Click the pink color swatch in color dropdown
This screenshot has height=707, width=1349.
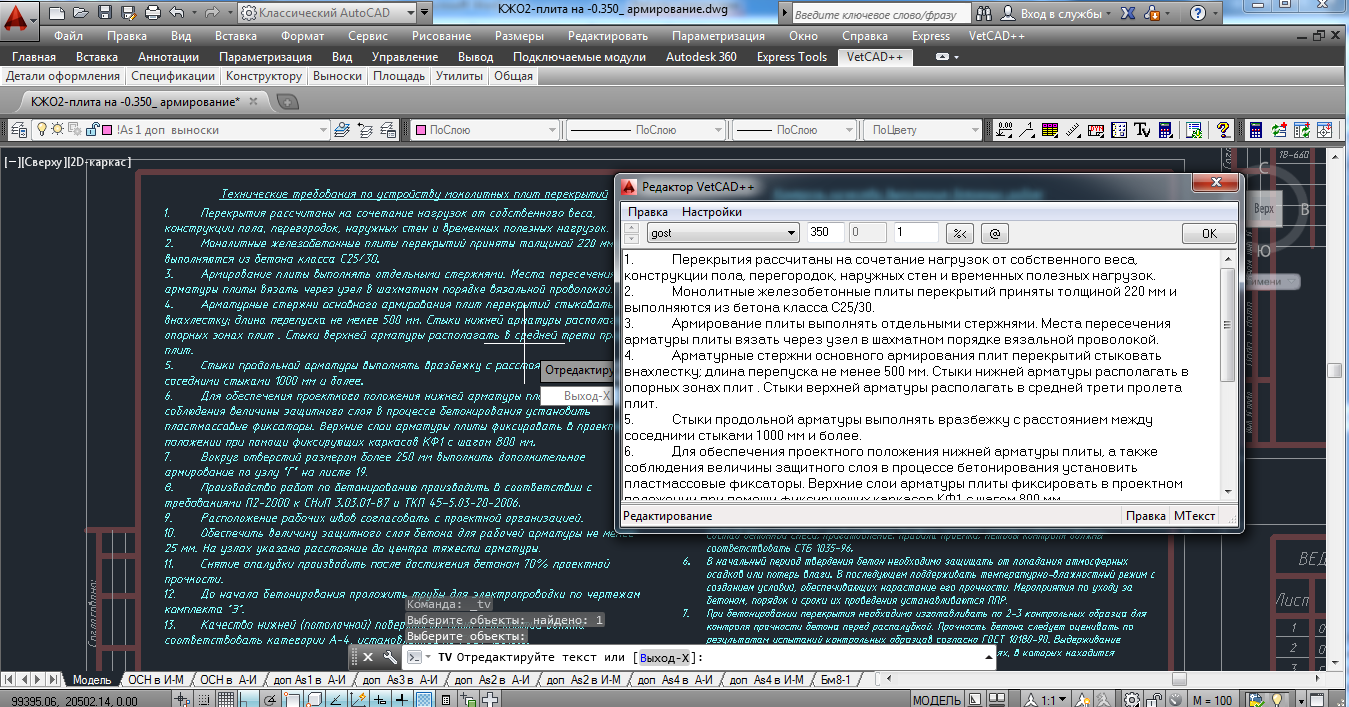pos(421,130)
